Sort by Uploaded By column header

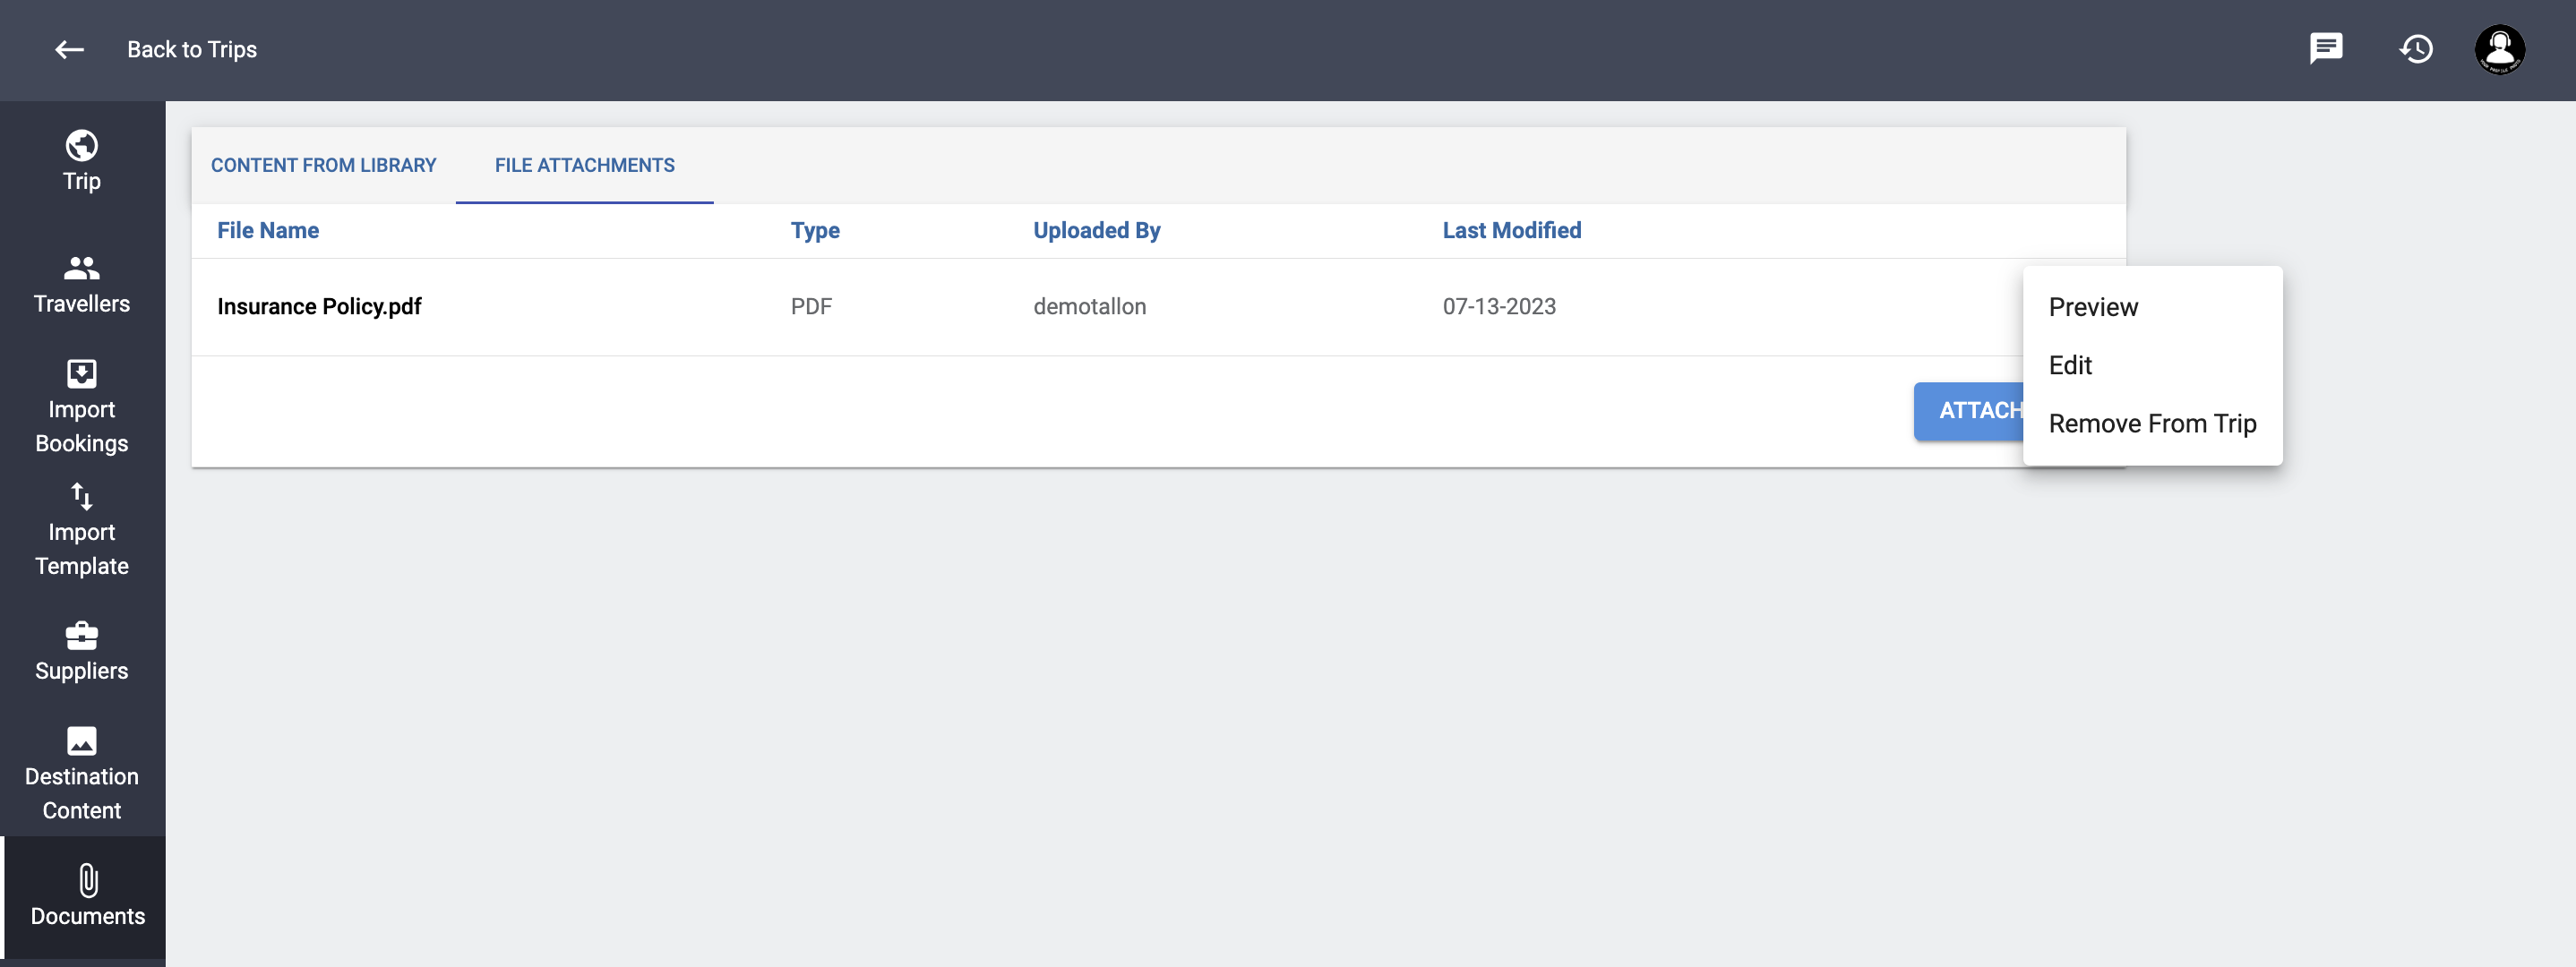click(1096, 230)
